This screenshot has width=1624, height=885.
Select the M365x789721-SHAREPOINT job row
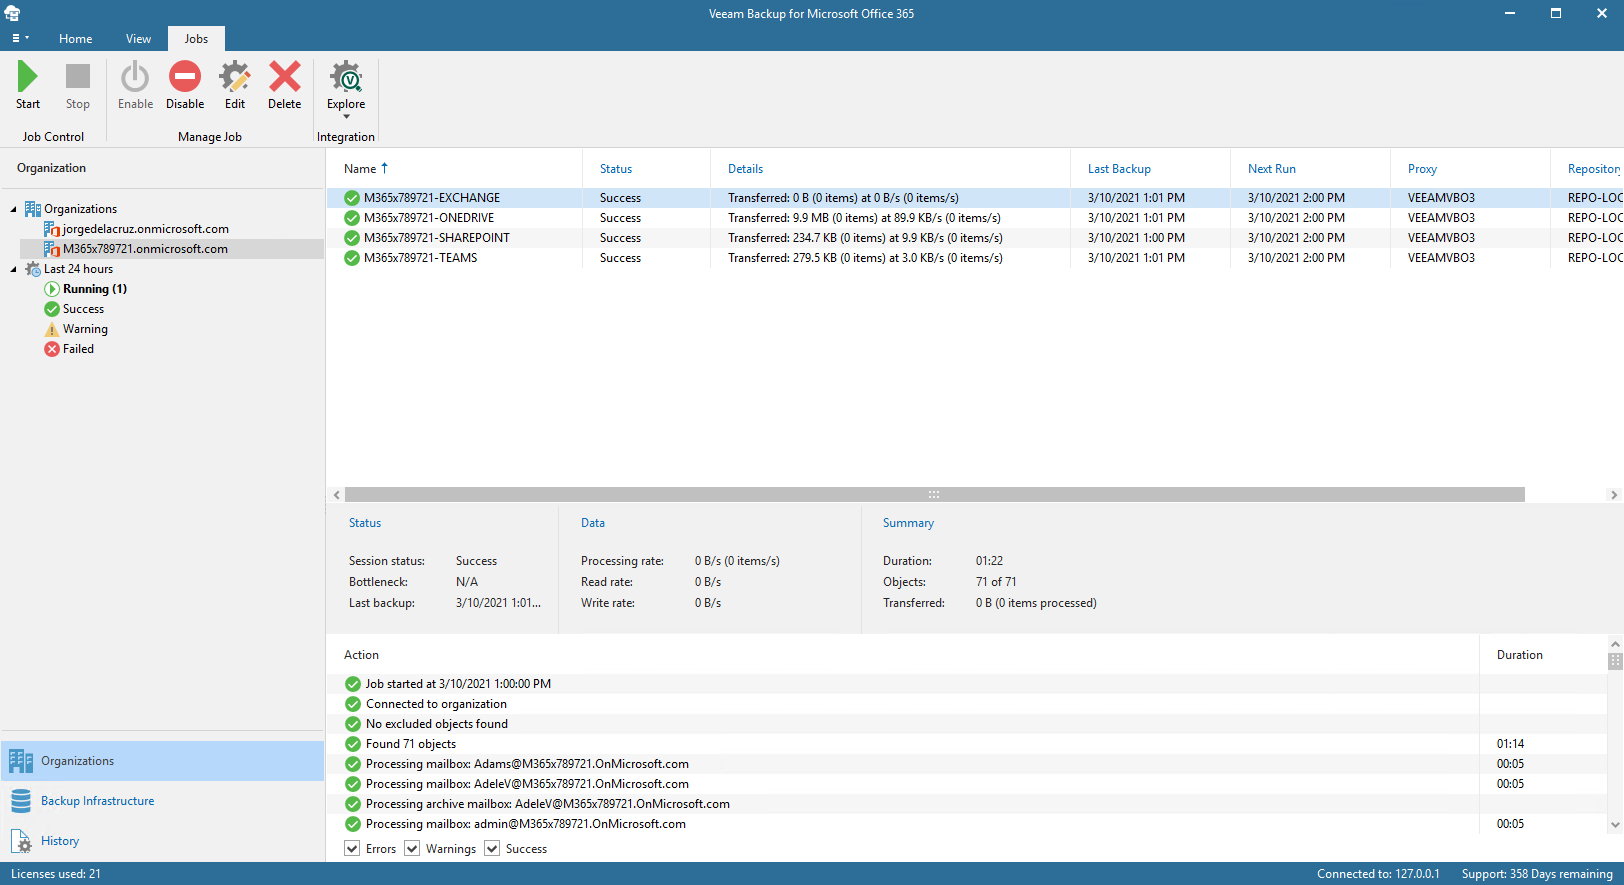pos(975,238)
